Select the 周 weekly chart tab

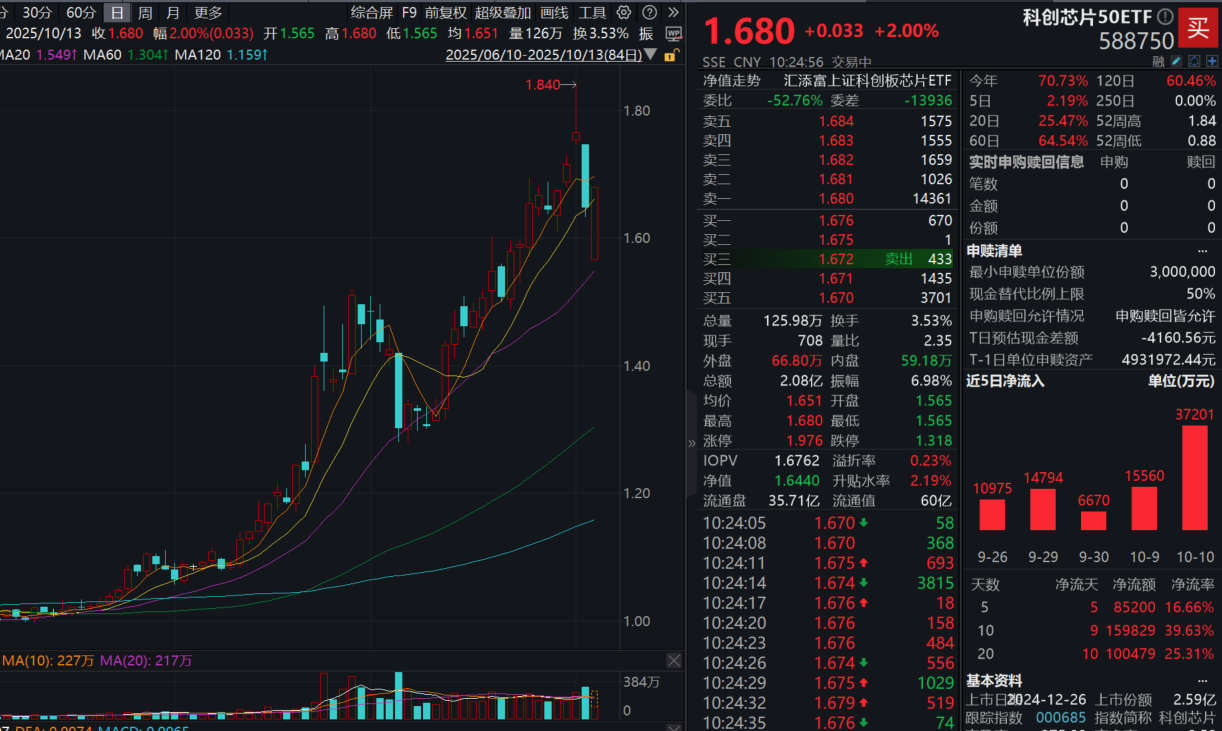(146, 13)
